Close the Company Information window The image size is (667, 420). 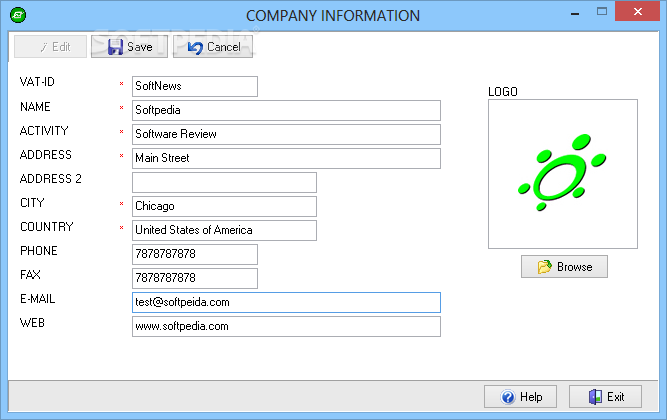[637, 11]
